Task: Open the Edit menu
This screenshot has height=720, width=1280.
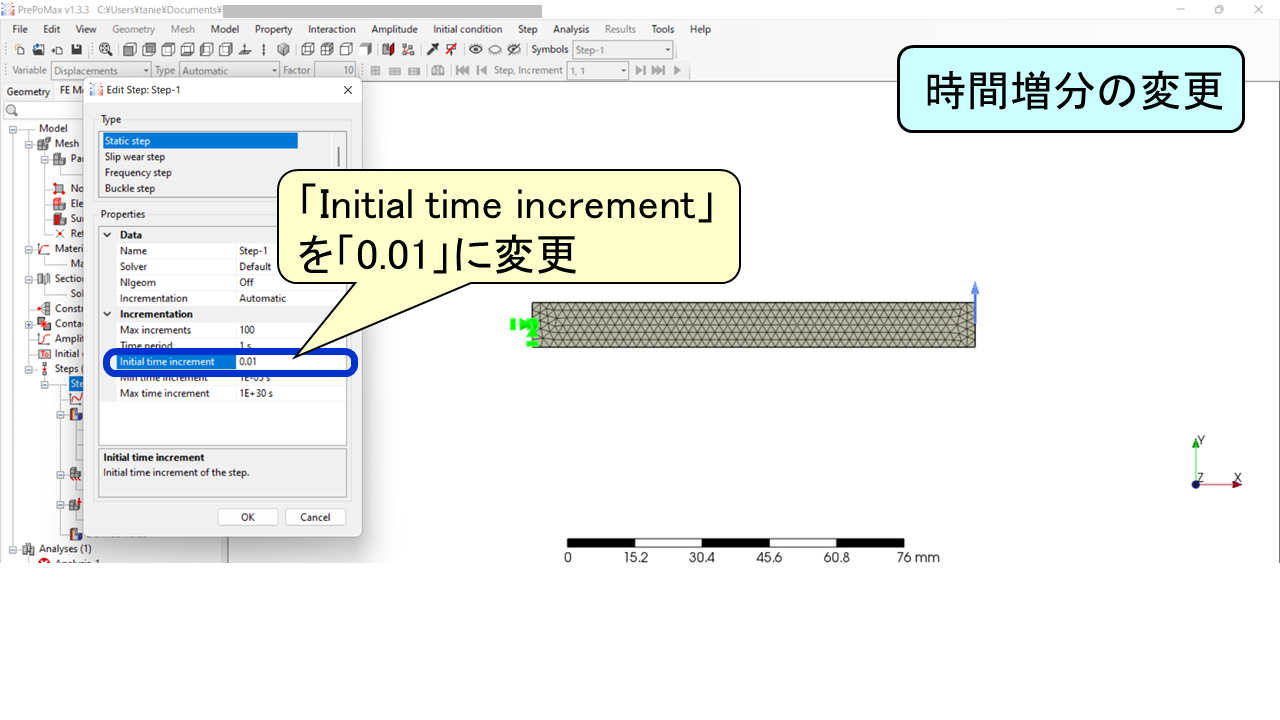Action: click(x=52, y=29)
